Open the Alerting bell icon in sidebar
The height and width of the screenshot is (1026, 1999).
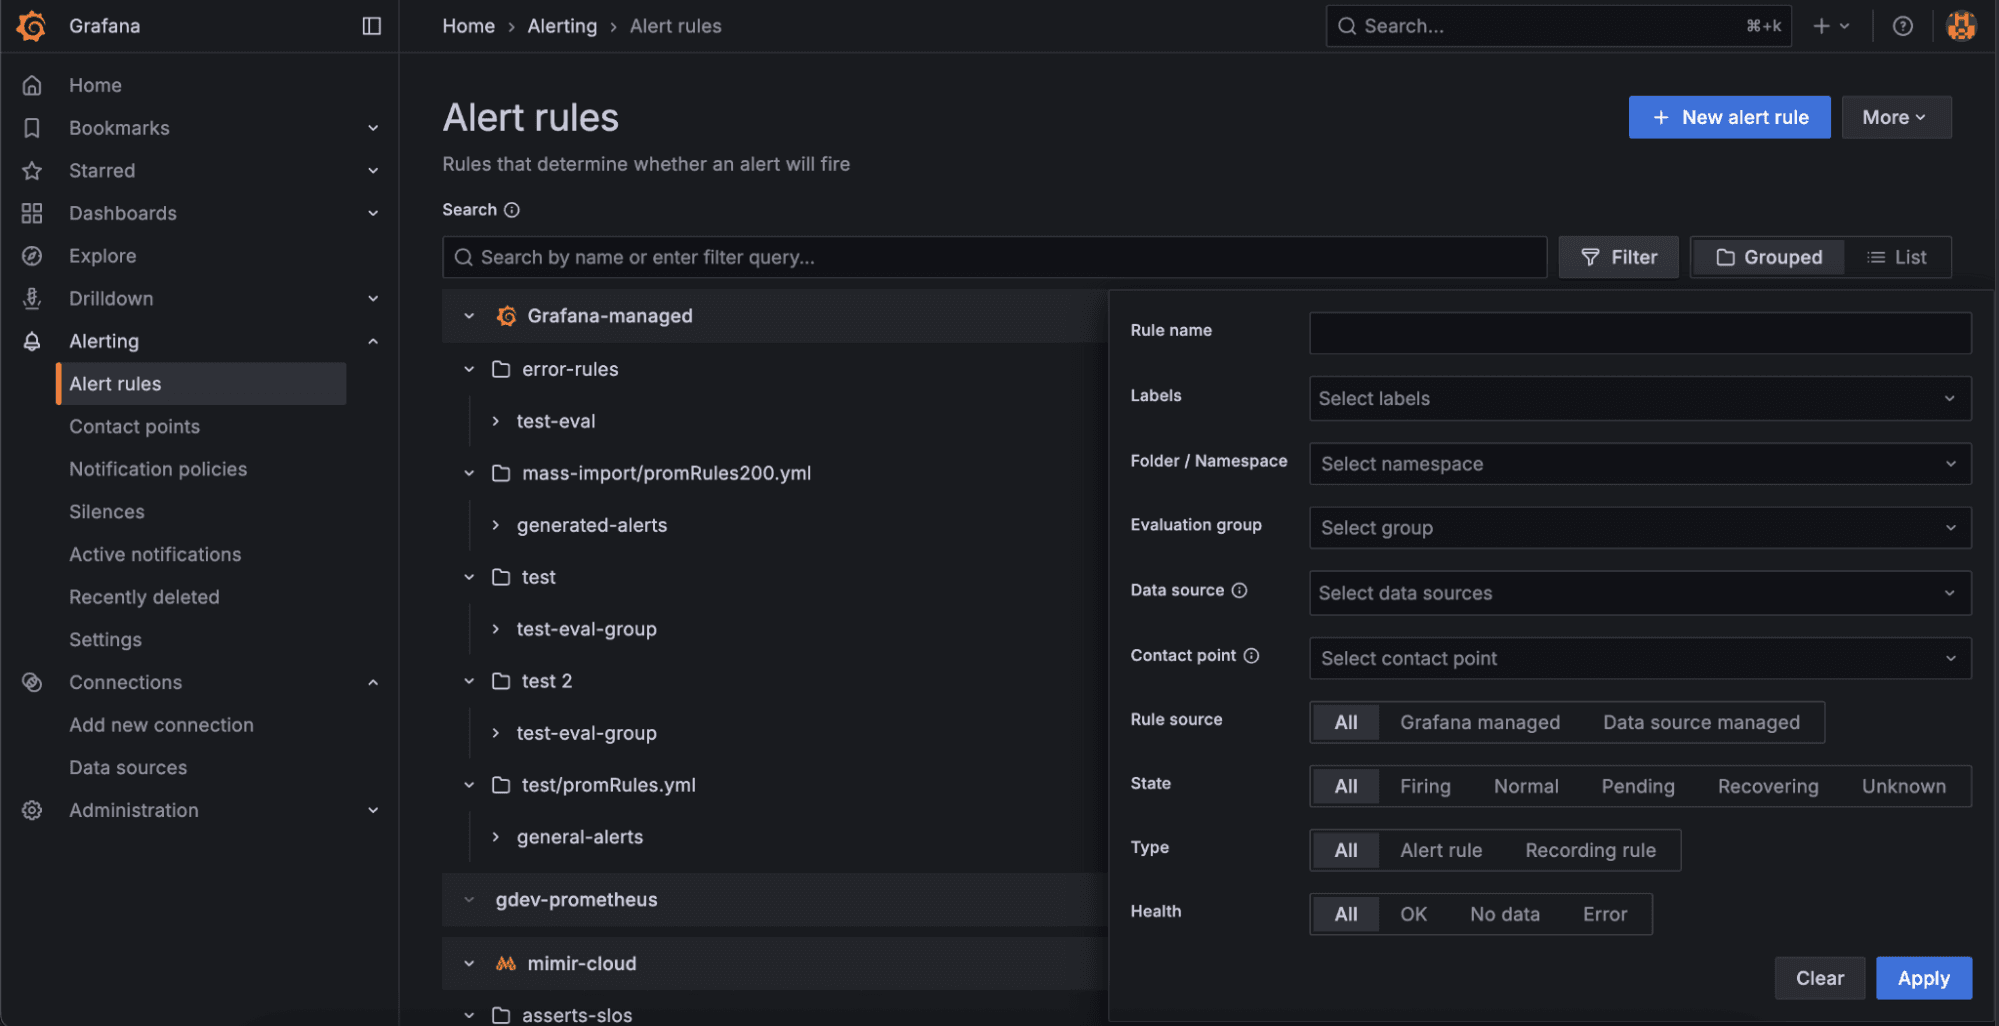tap(31, 341)
